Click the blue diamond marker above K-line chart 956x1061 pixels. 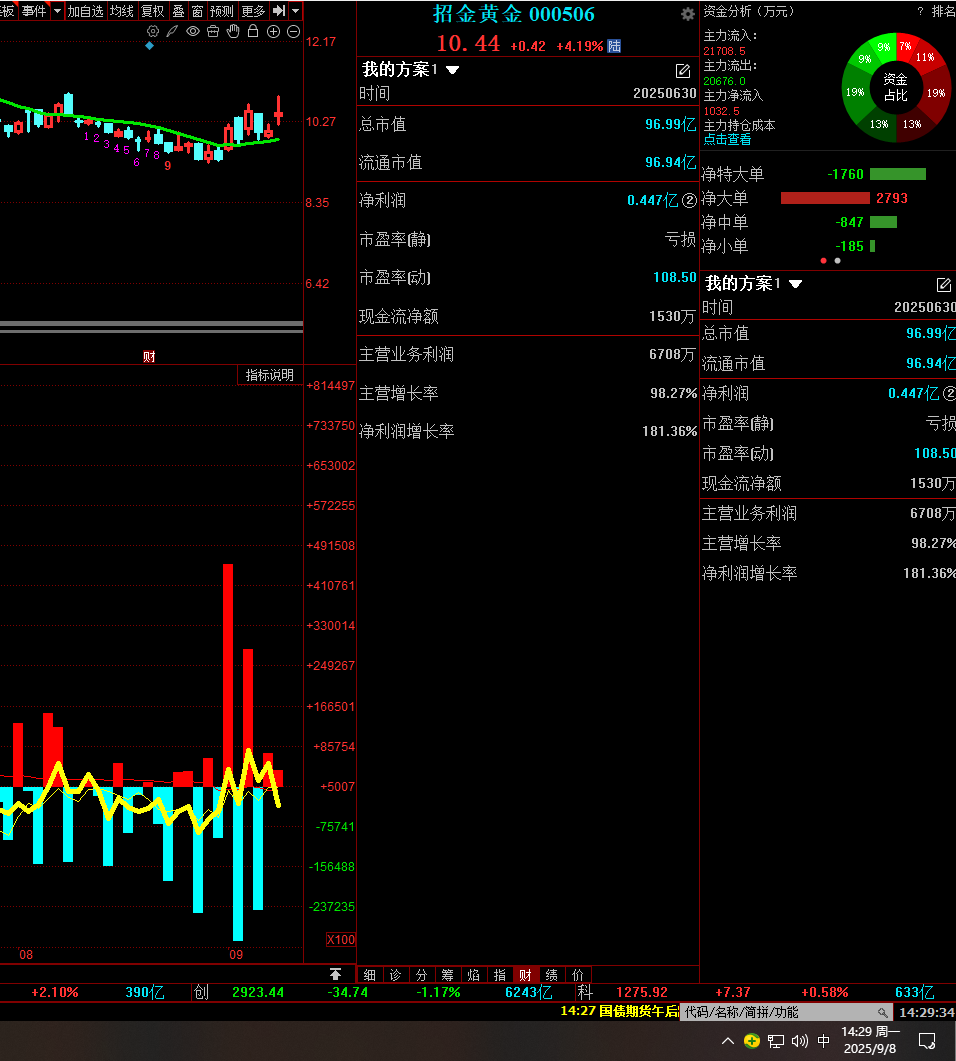(150, 46)
